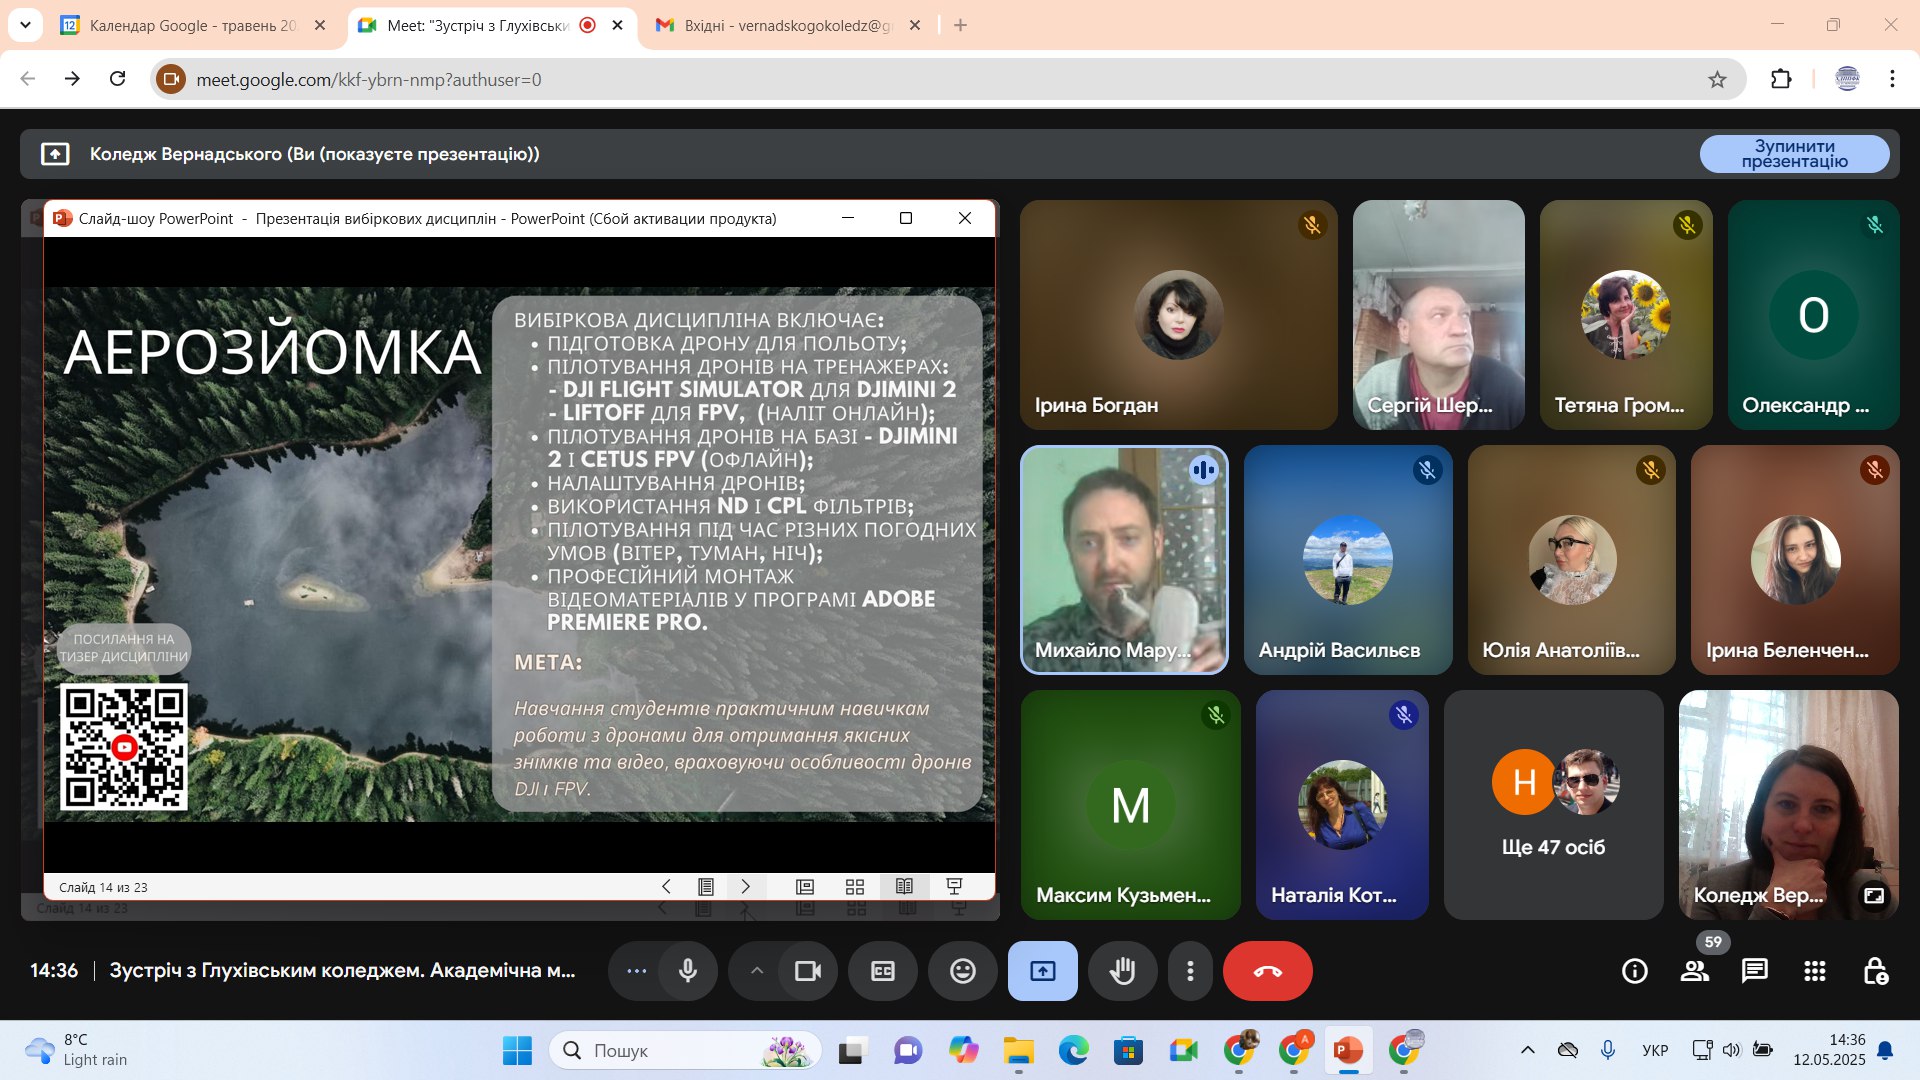
Task: Open weather widget 8°C Light rain
Action: (x=77, y=1050)
